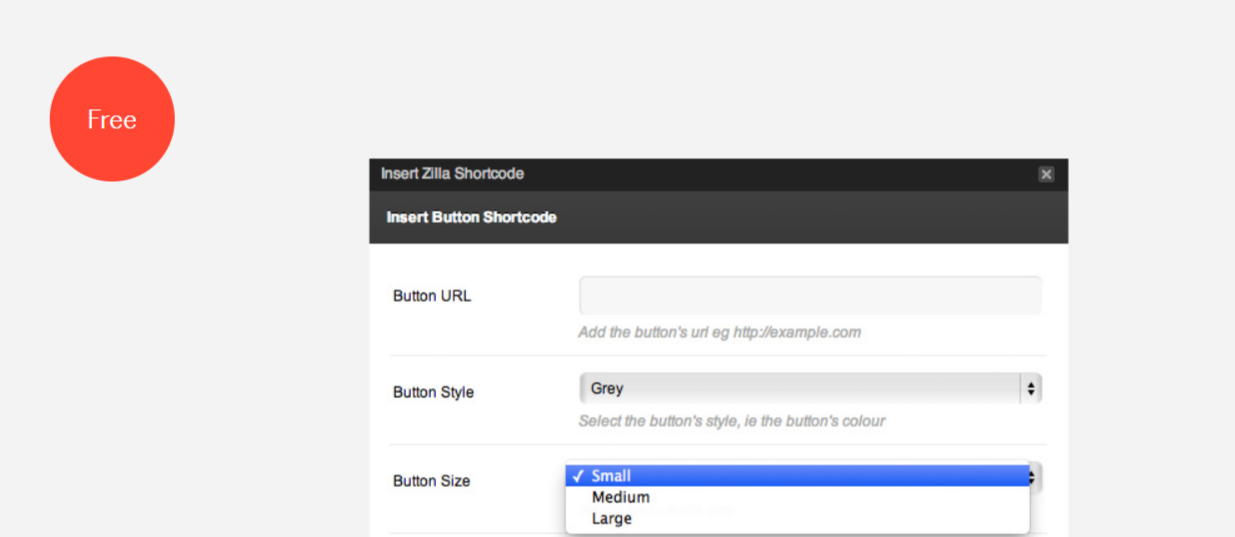Choose Medium from the size list
1235x537 pixels.
click(620, 497)
